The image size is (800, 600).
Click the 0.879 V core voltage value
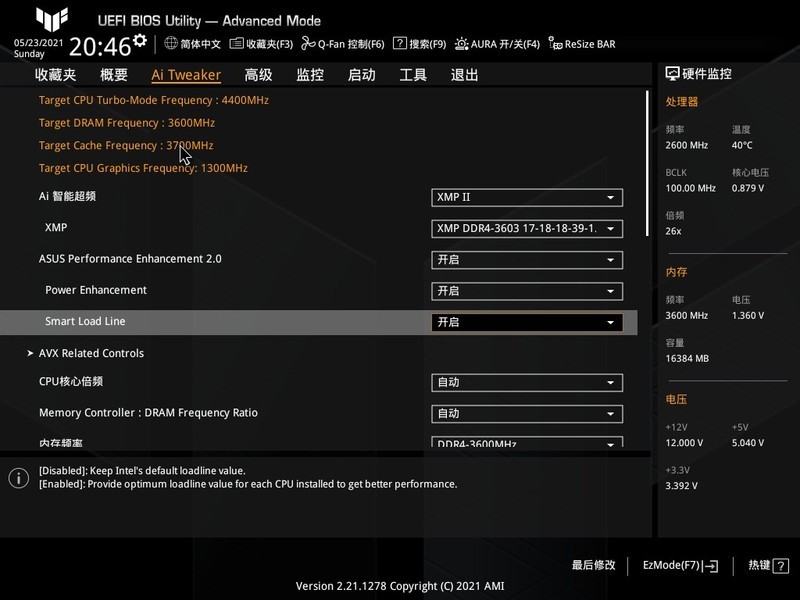click(x=748, y=188)
